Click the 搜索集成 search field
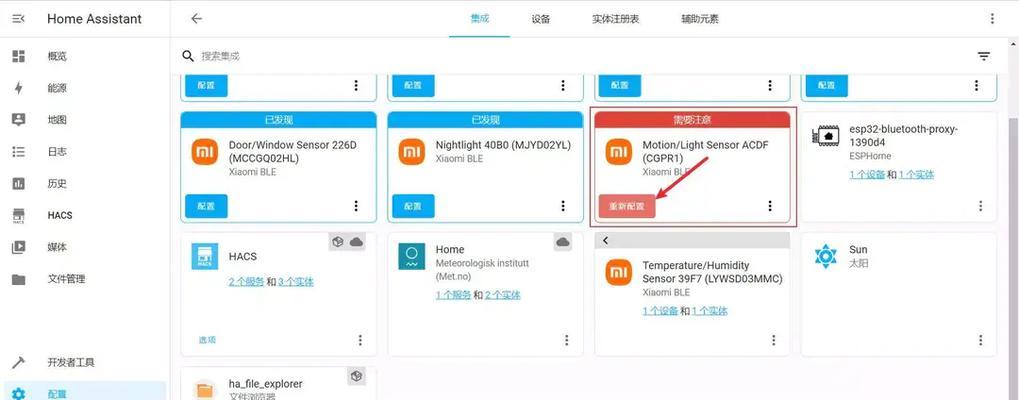Screen dimensions: 1019x400 pos(572,56)
